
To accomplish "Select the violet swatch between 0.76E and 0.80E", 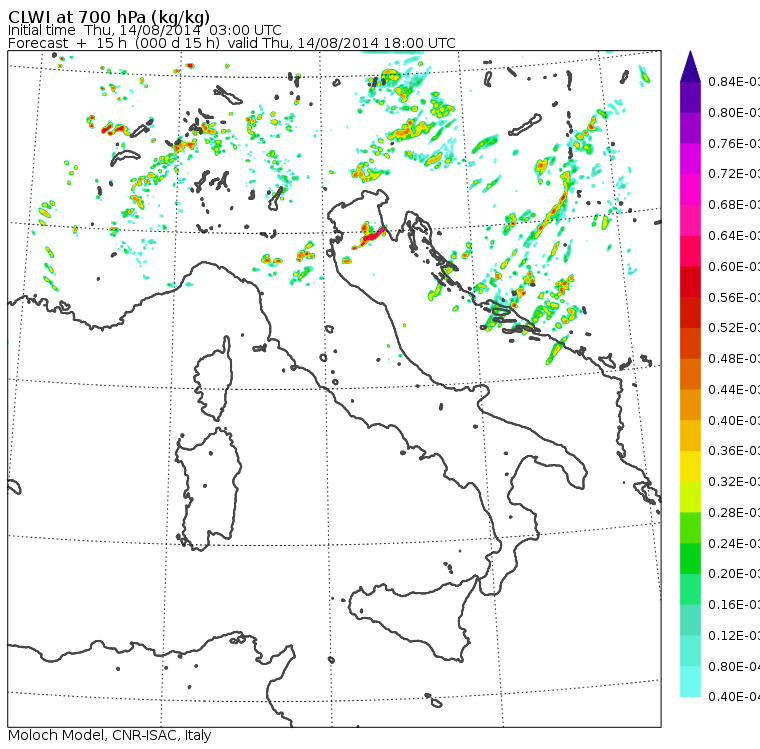I will click(690, 128).
